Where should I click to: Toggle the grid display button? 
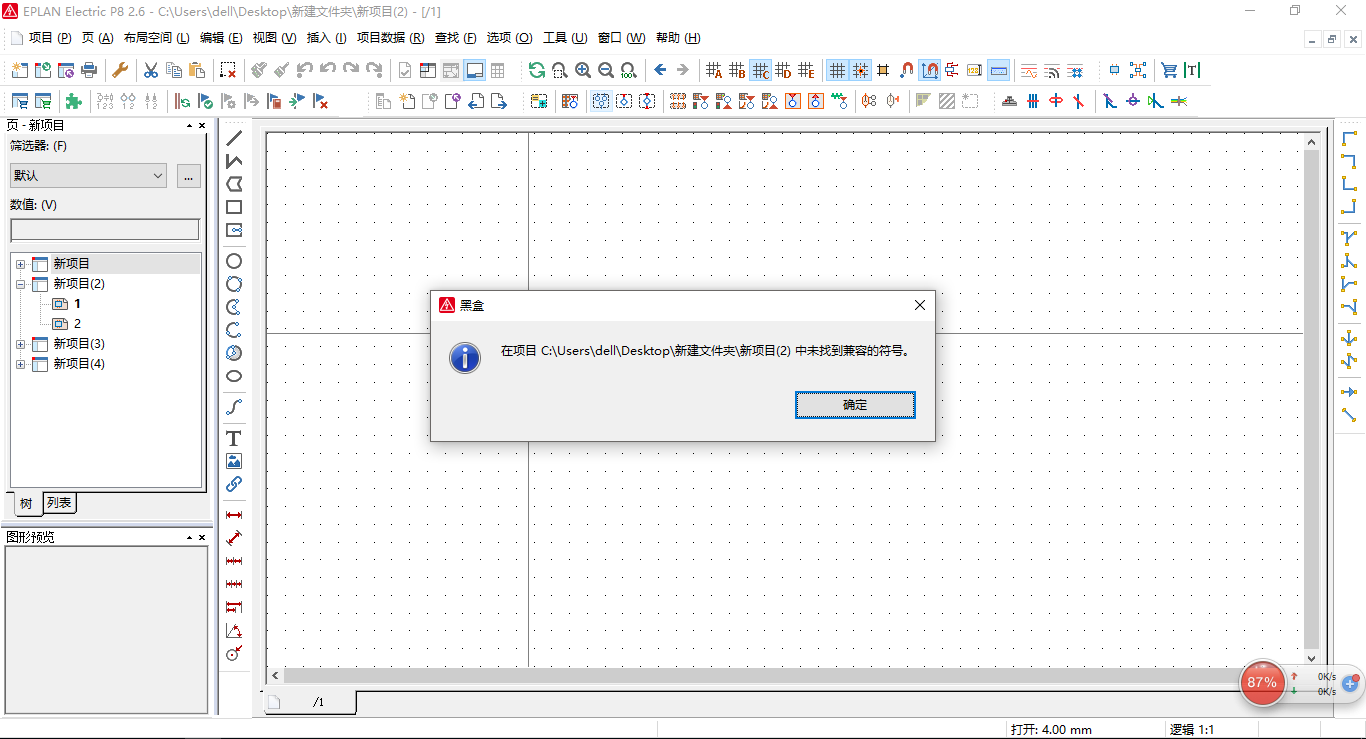point(837,70)
